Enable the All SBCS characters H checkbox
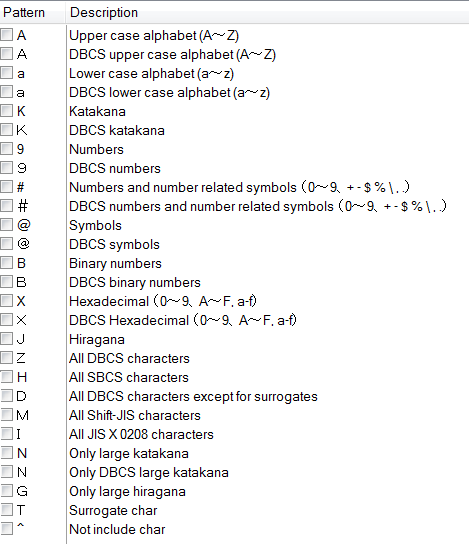The height and width of the screenshot is (544, 471). tap(6, 377)
